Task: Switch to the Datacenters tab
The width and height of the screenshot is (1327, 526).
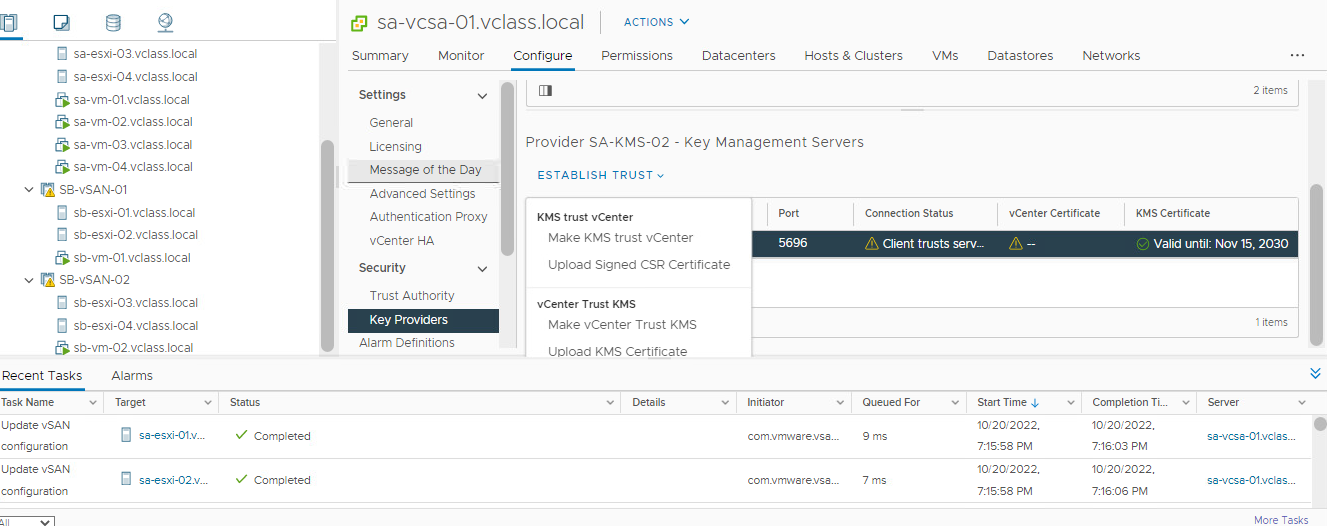Action: tap(739, 56)
